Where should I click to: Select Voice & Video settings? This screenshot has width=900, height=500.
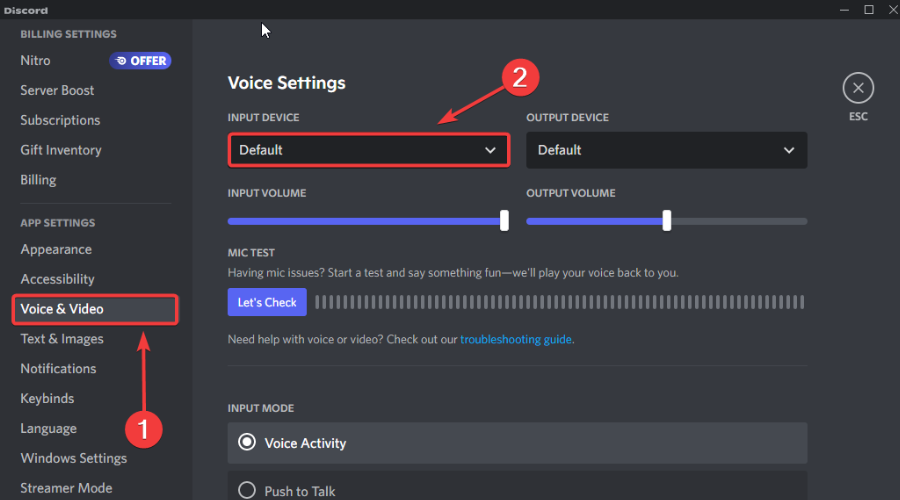95,309
